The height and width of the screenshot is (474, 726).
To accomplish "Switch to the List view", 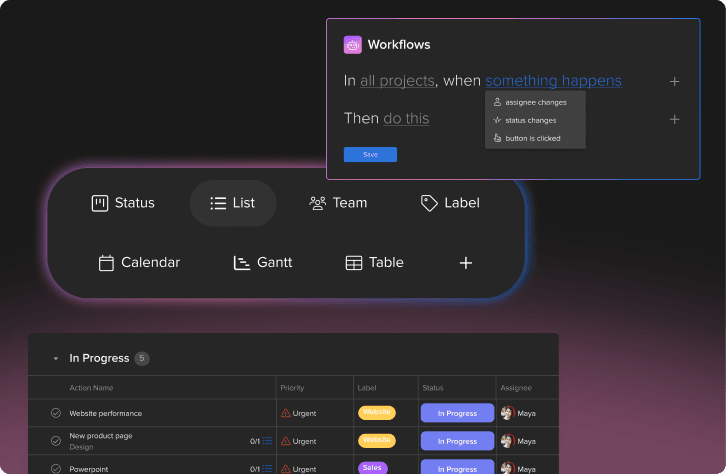I will 233,203.
